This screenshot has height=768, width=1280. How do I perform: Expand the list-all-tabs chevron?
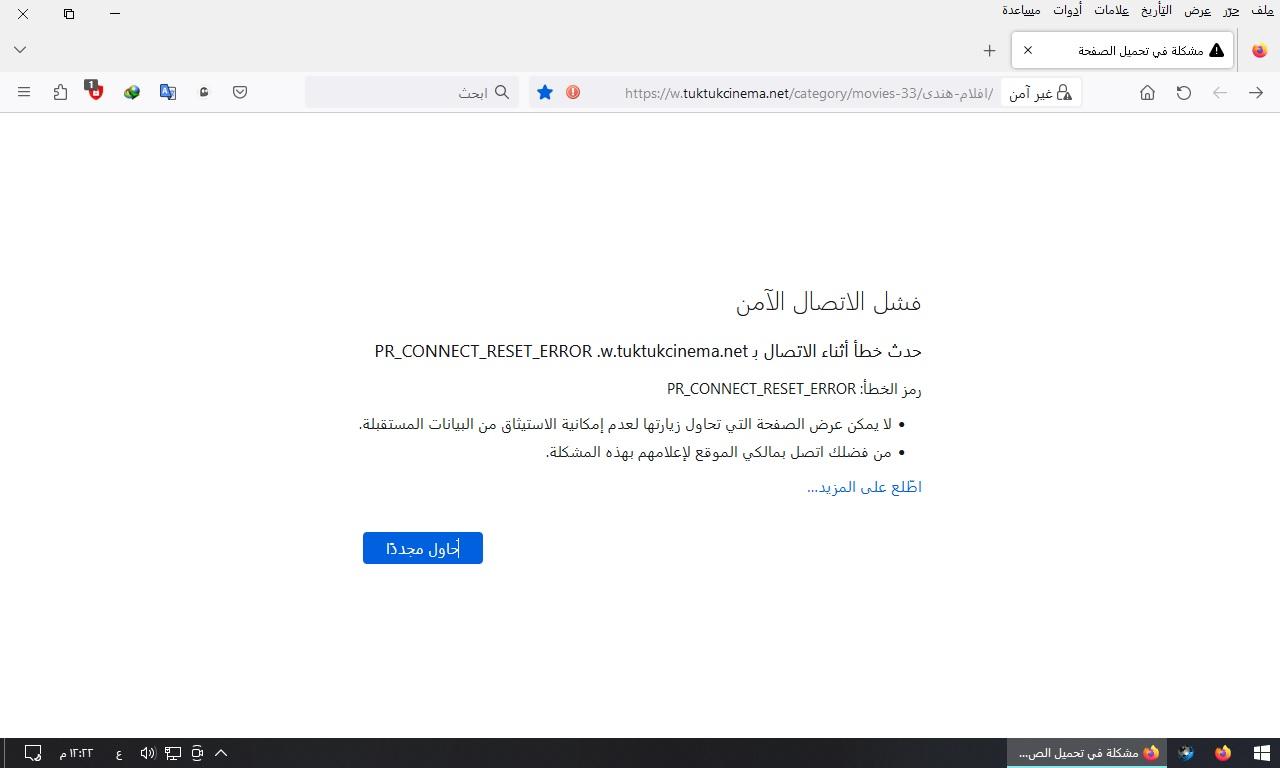tap(20, 49)
